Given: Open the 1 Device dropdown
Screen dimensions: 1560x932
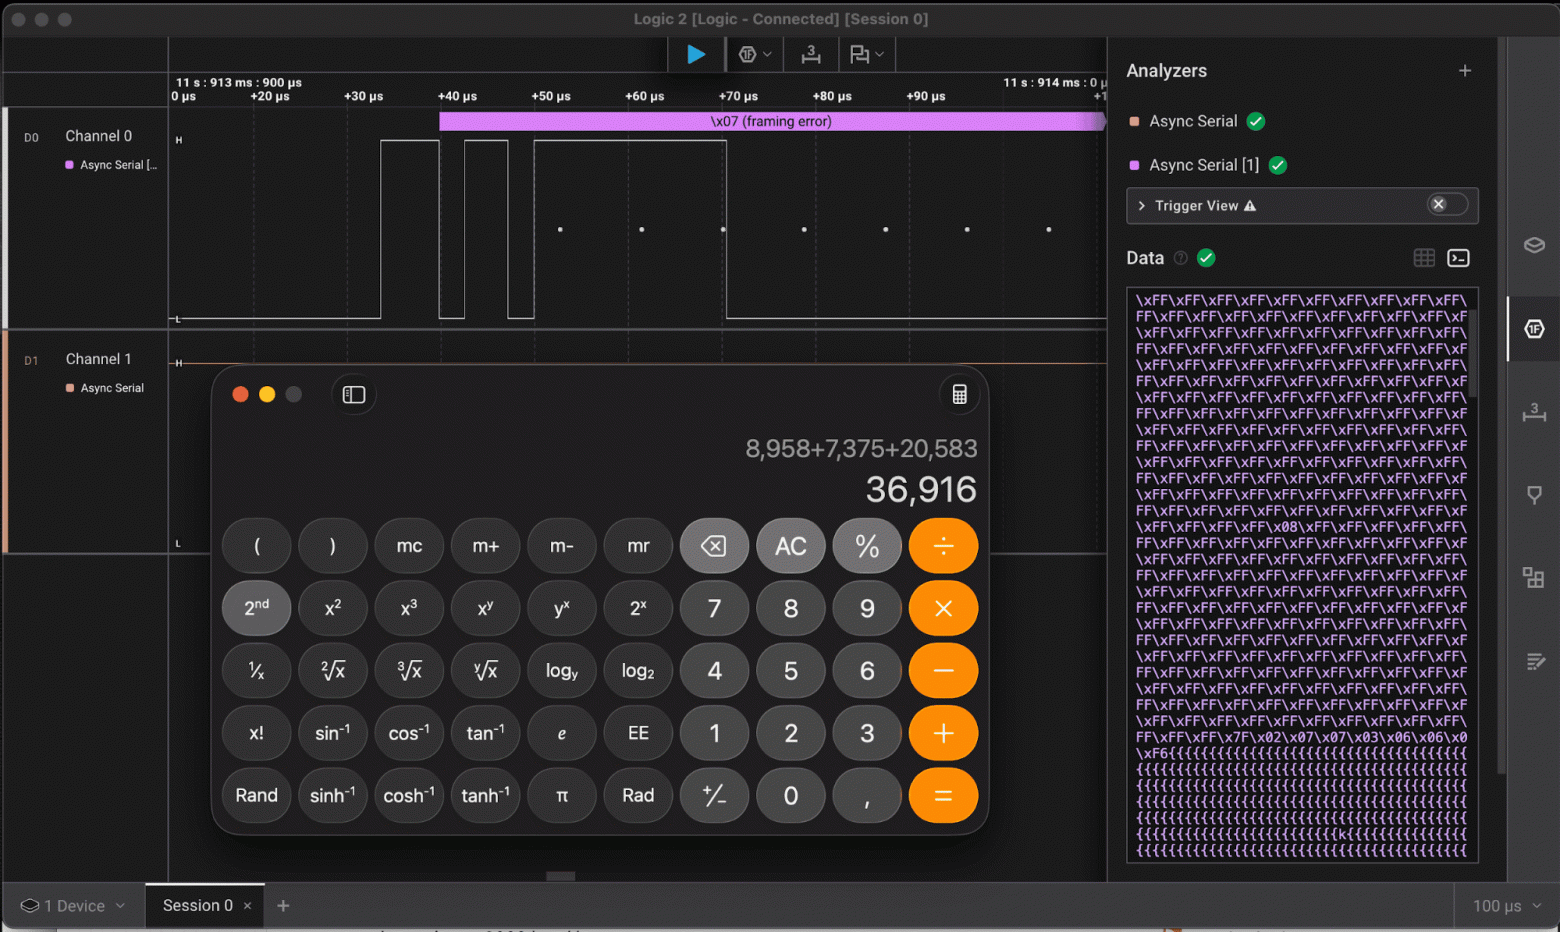Looking at the screenshot, I should click(x=73, y=906).
